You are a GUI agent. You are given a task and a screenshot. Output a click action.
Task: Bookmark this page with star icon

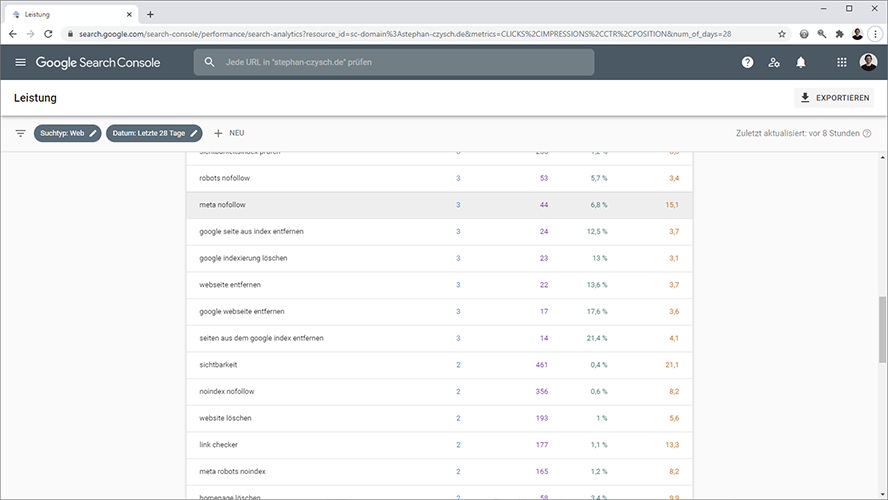point(782,34)
